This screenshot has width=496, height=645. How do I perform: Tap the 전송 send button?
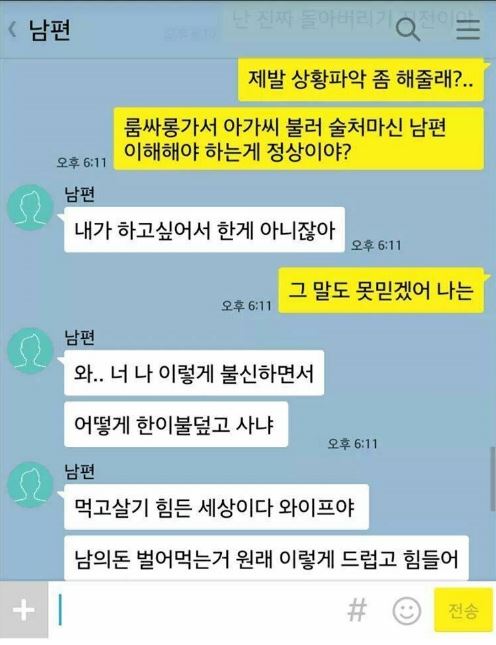tap(464, 610)
